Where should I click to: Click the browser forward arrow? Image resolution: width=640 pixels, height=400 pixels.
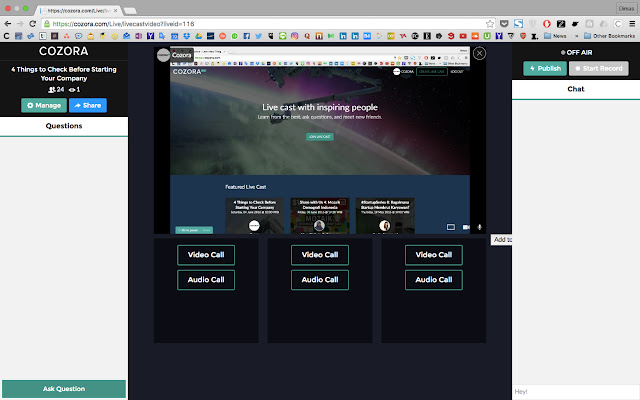click(x=20, y=24)
